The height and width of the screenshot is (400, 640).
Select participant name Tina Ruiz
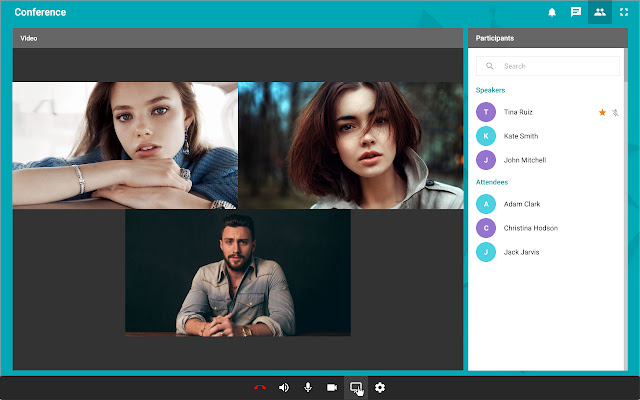pos(518,112)
